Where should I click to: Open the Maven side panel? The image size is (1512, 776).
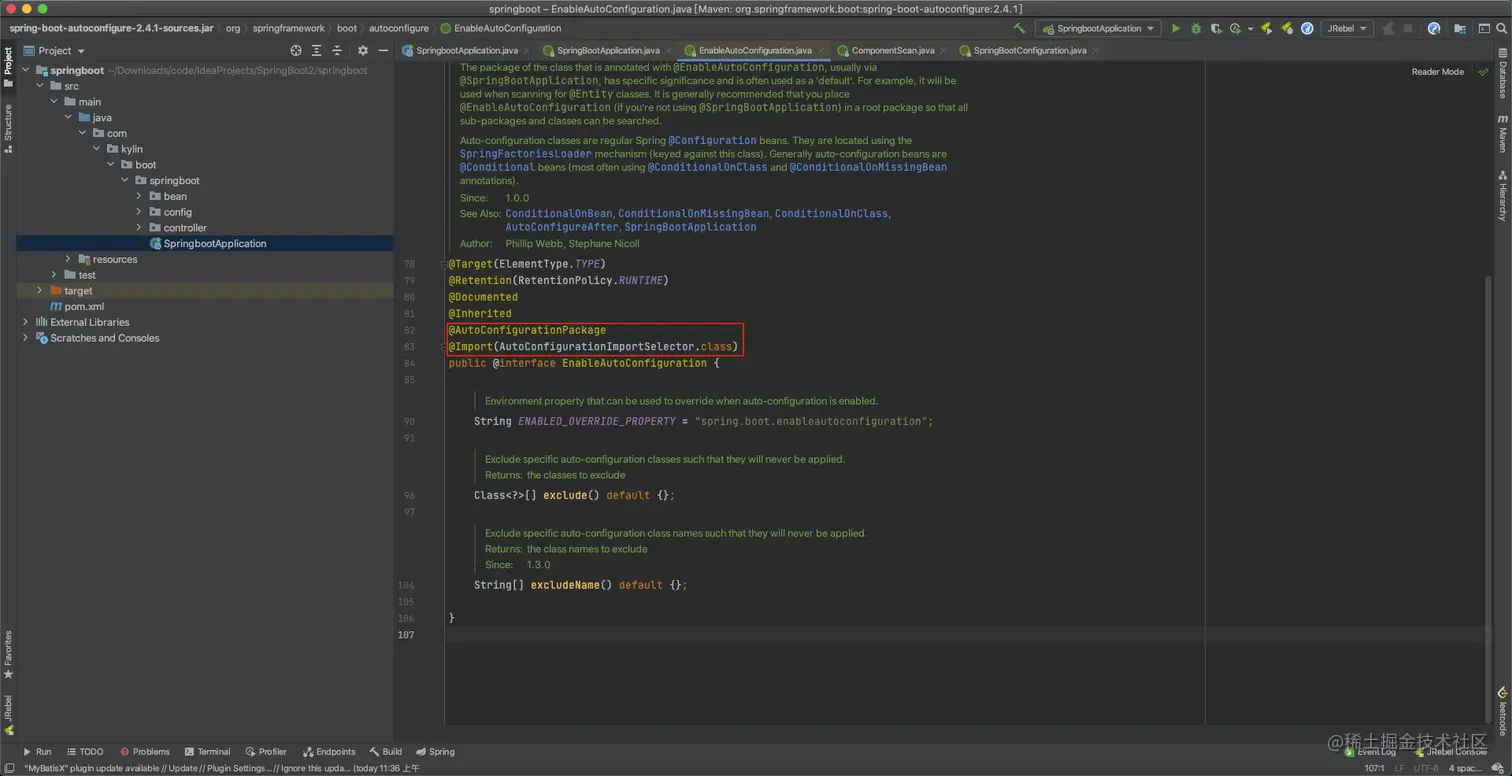point(1502,133)
